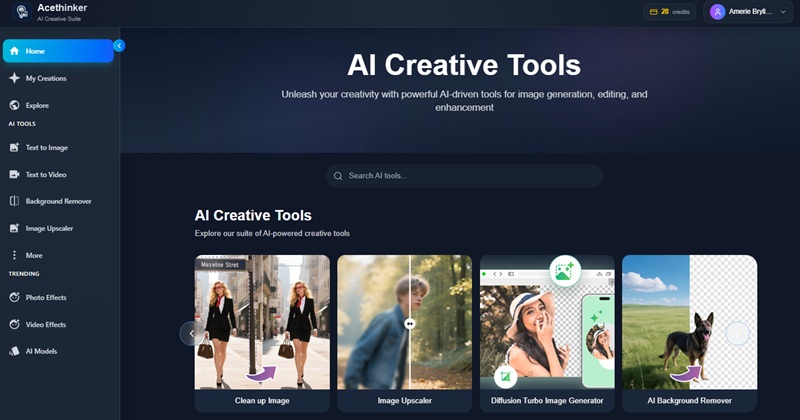800x420 pixels.
Task: Open the My Creations sparkle icon
Action: coord(14,78)
